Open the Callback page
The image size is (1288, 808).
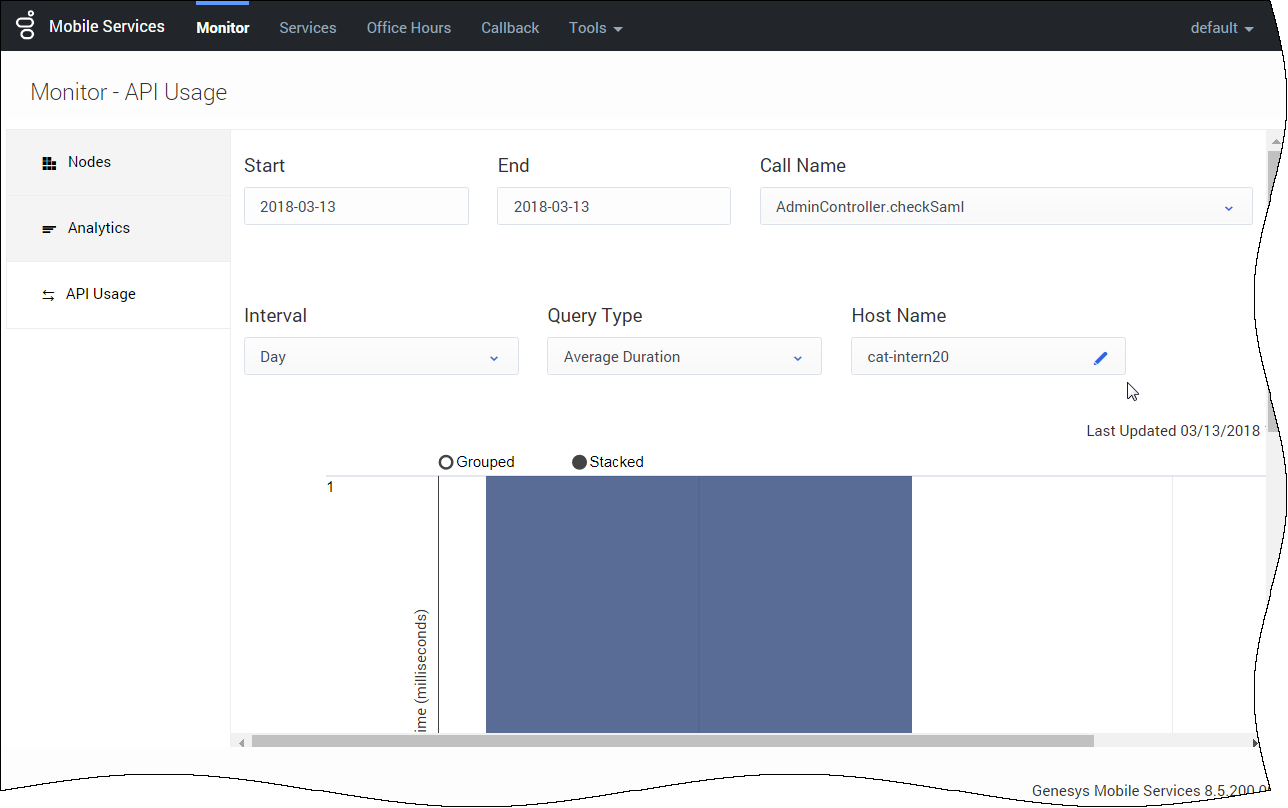click(x=510, y=28)
